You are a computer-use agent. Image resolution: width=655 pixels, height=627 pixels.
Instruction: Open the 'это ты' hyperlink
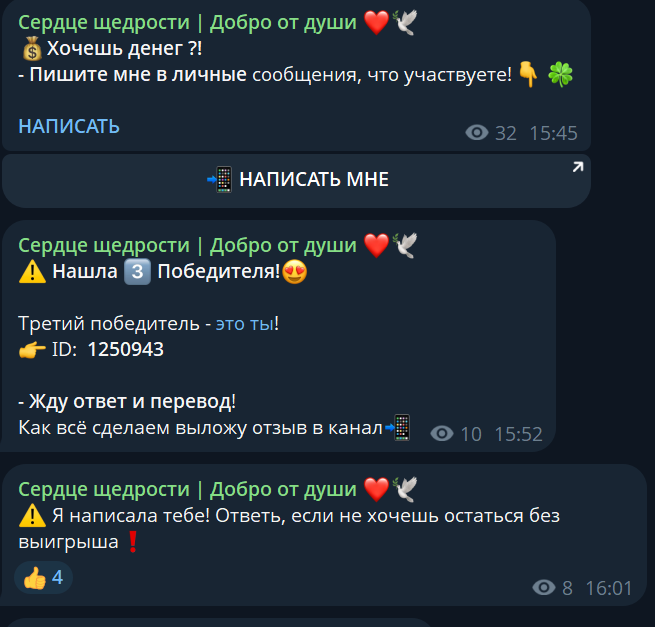coord(245,324)
